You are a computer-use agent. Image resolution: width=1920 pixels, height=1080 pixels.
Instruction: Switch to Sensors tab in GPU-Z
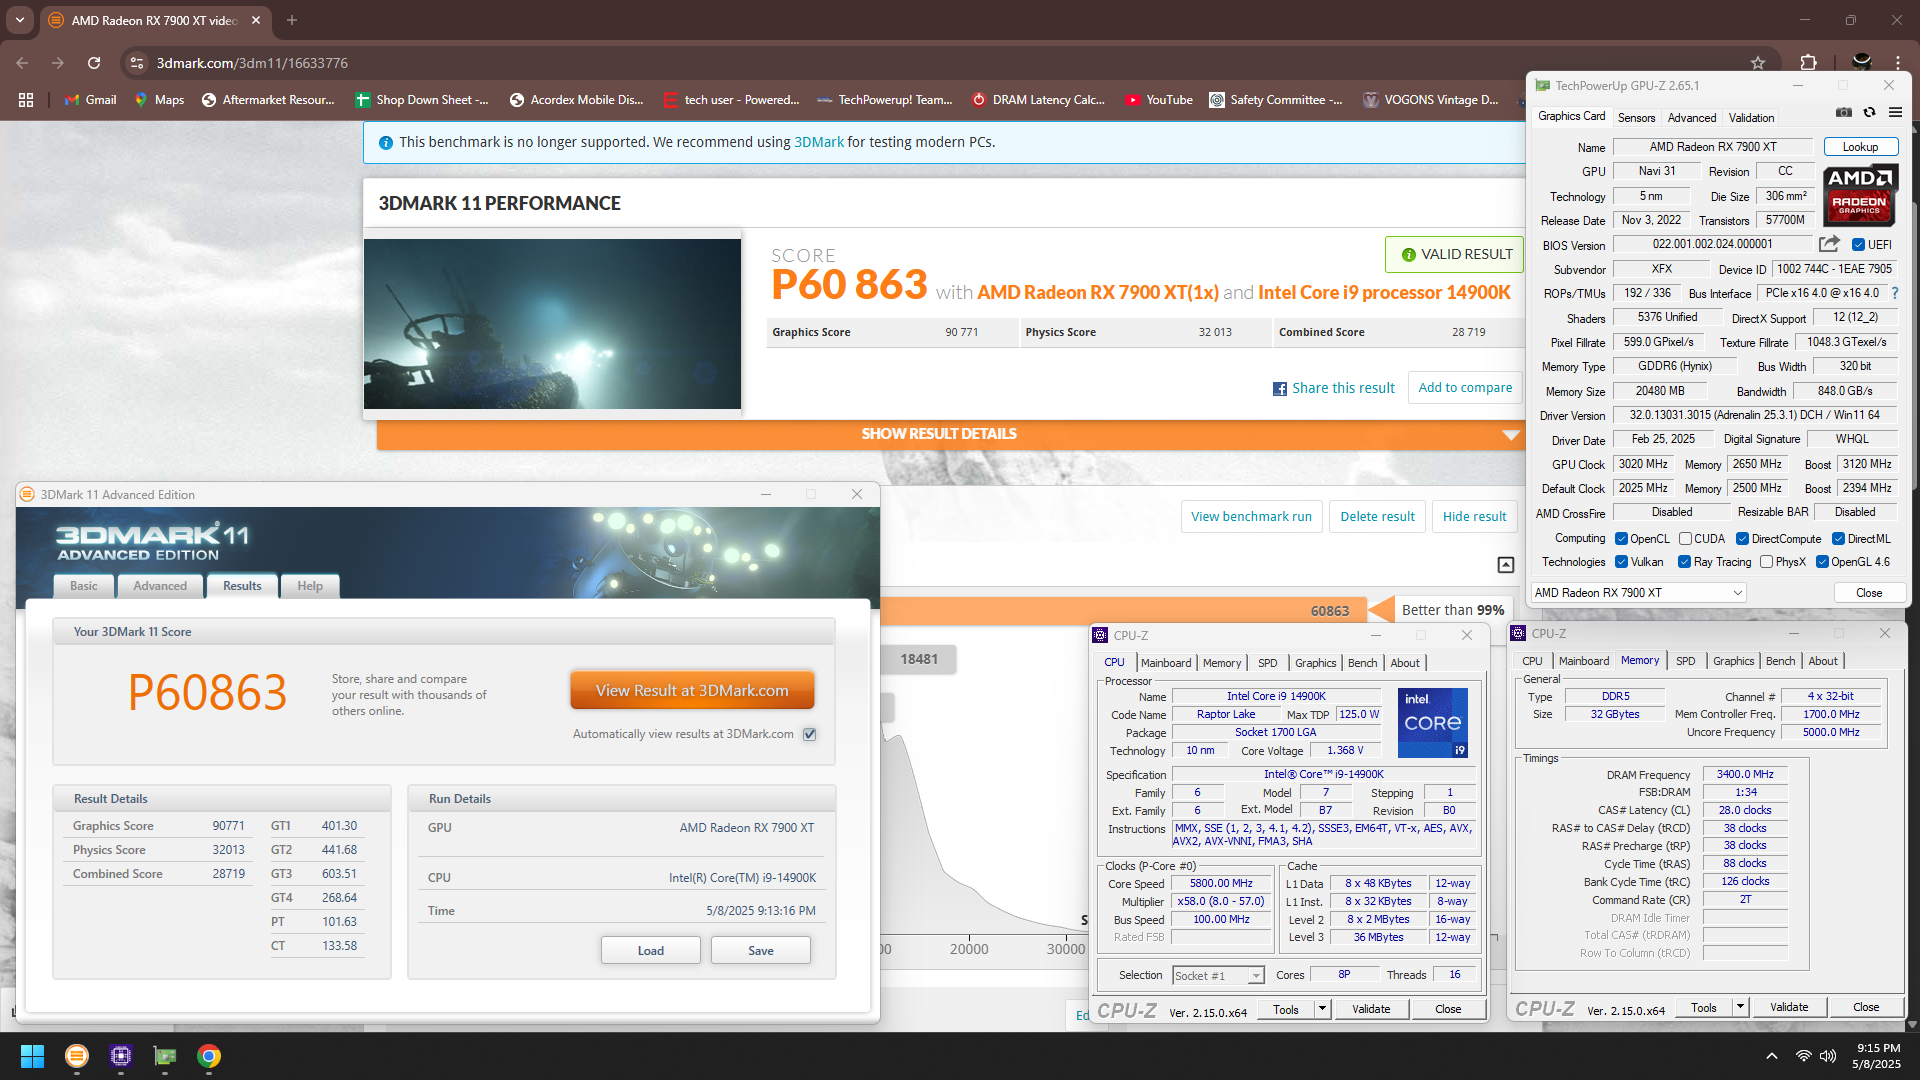[x=1637, y=118]
